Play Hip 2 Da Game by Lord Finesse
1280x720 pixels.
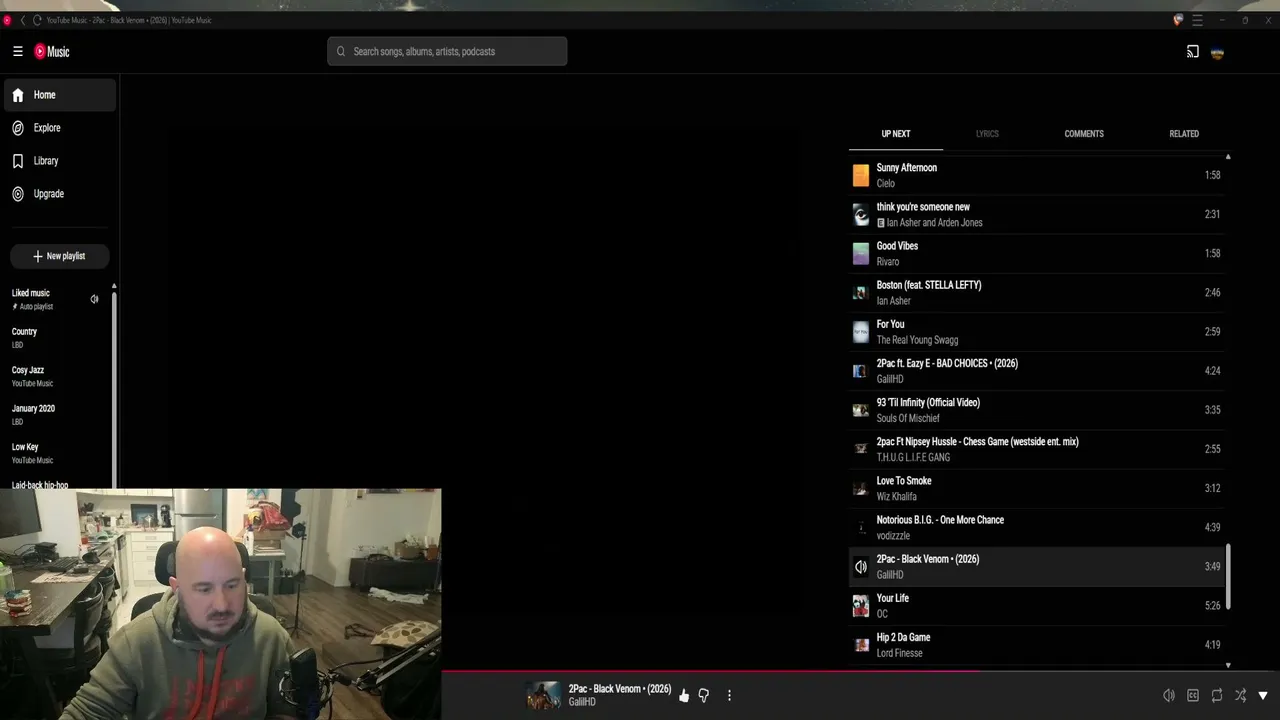tap(1039, 645)
